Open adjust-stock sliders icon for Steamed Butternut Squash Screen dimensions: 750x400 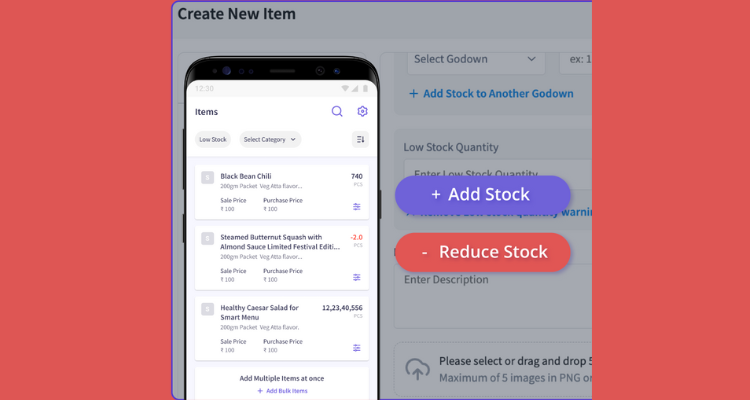(x=357, y=277)
